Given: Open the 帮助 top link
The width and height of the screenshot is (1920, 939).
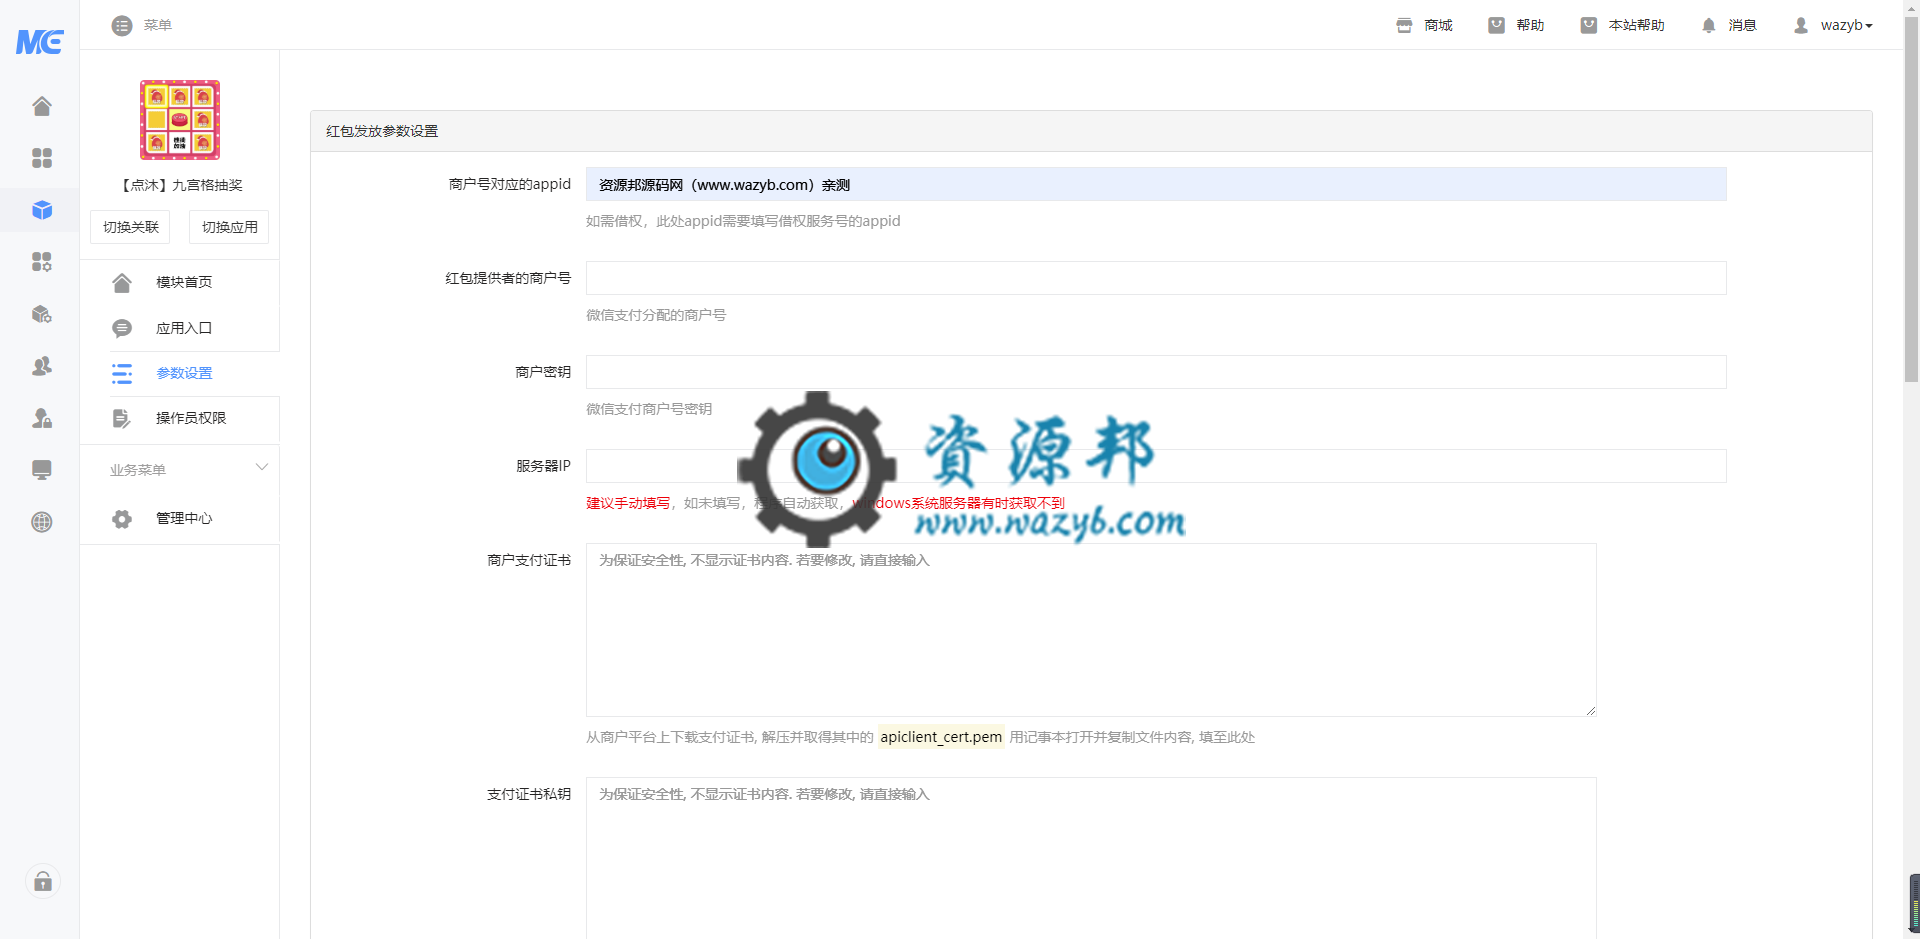Looking at the screenshot, I should [1530, 25].
